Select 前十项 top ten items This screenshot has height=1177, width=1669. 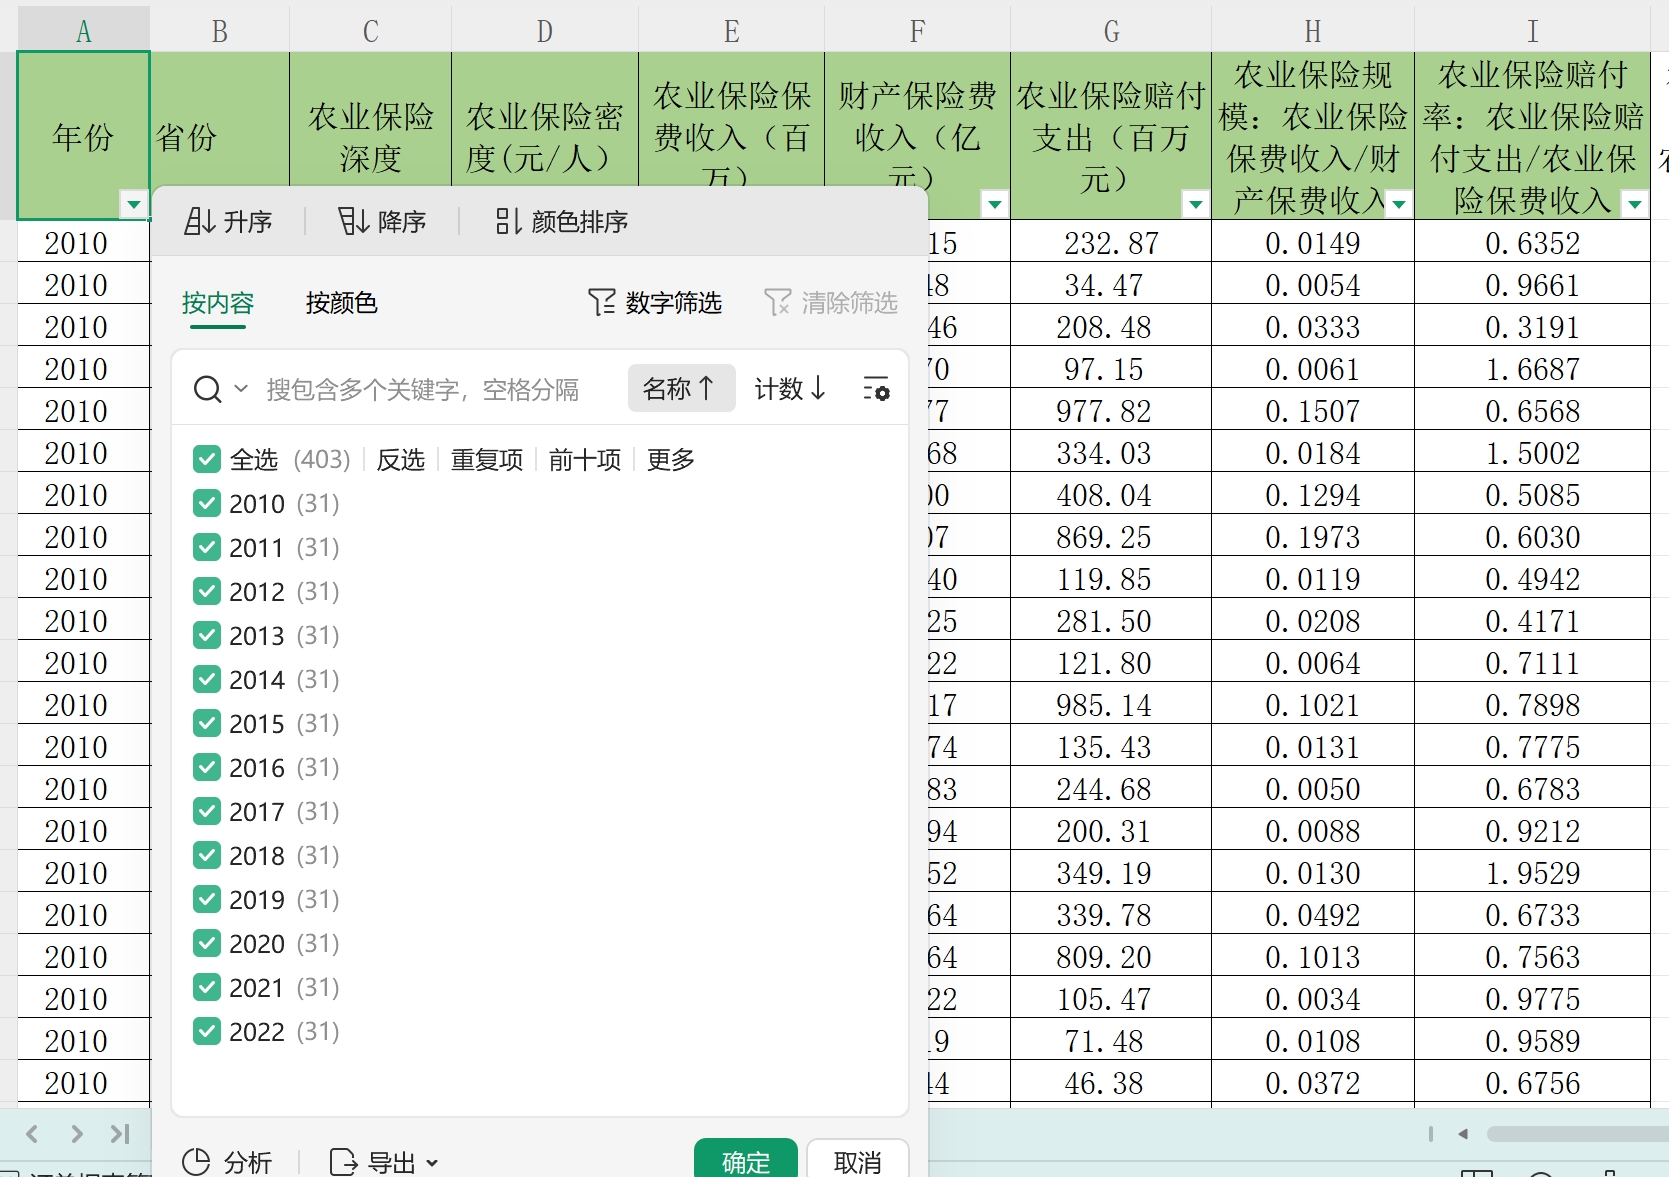(x=585, y=459)
